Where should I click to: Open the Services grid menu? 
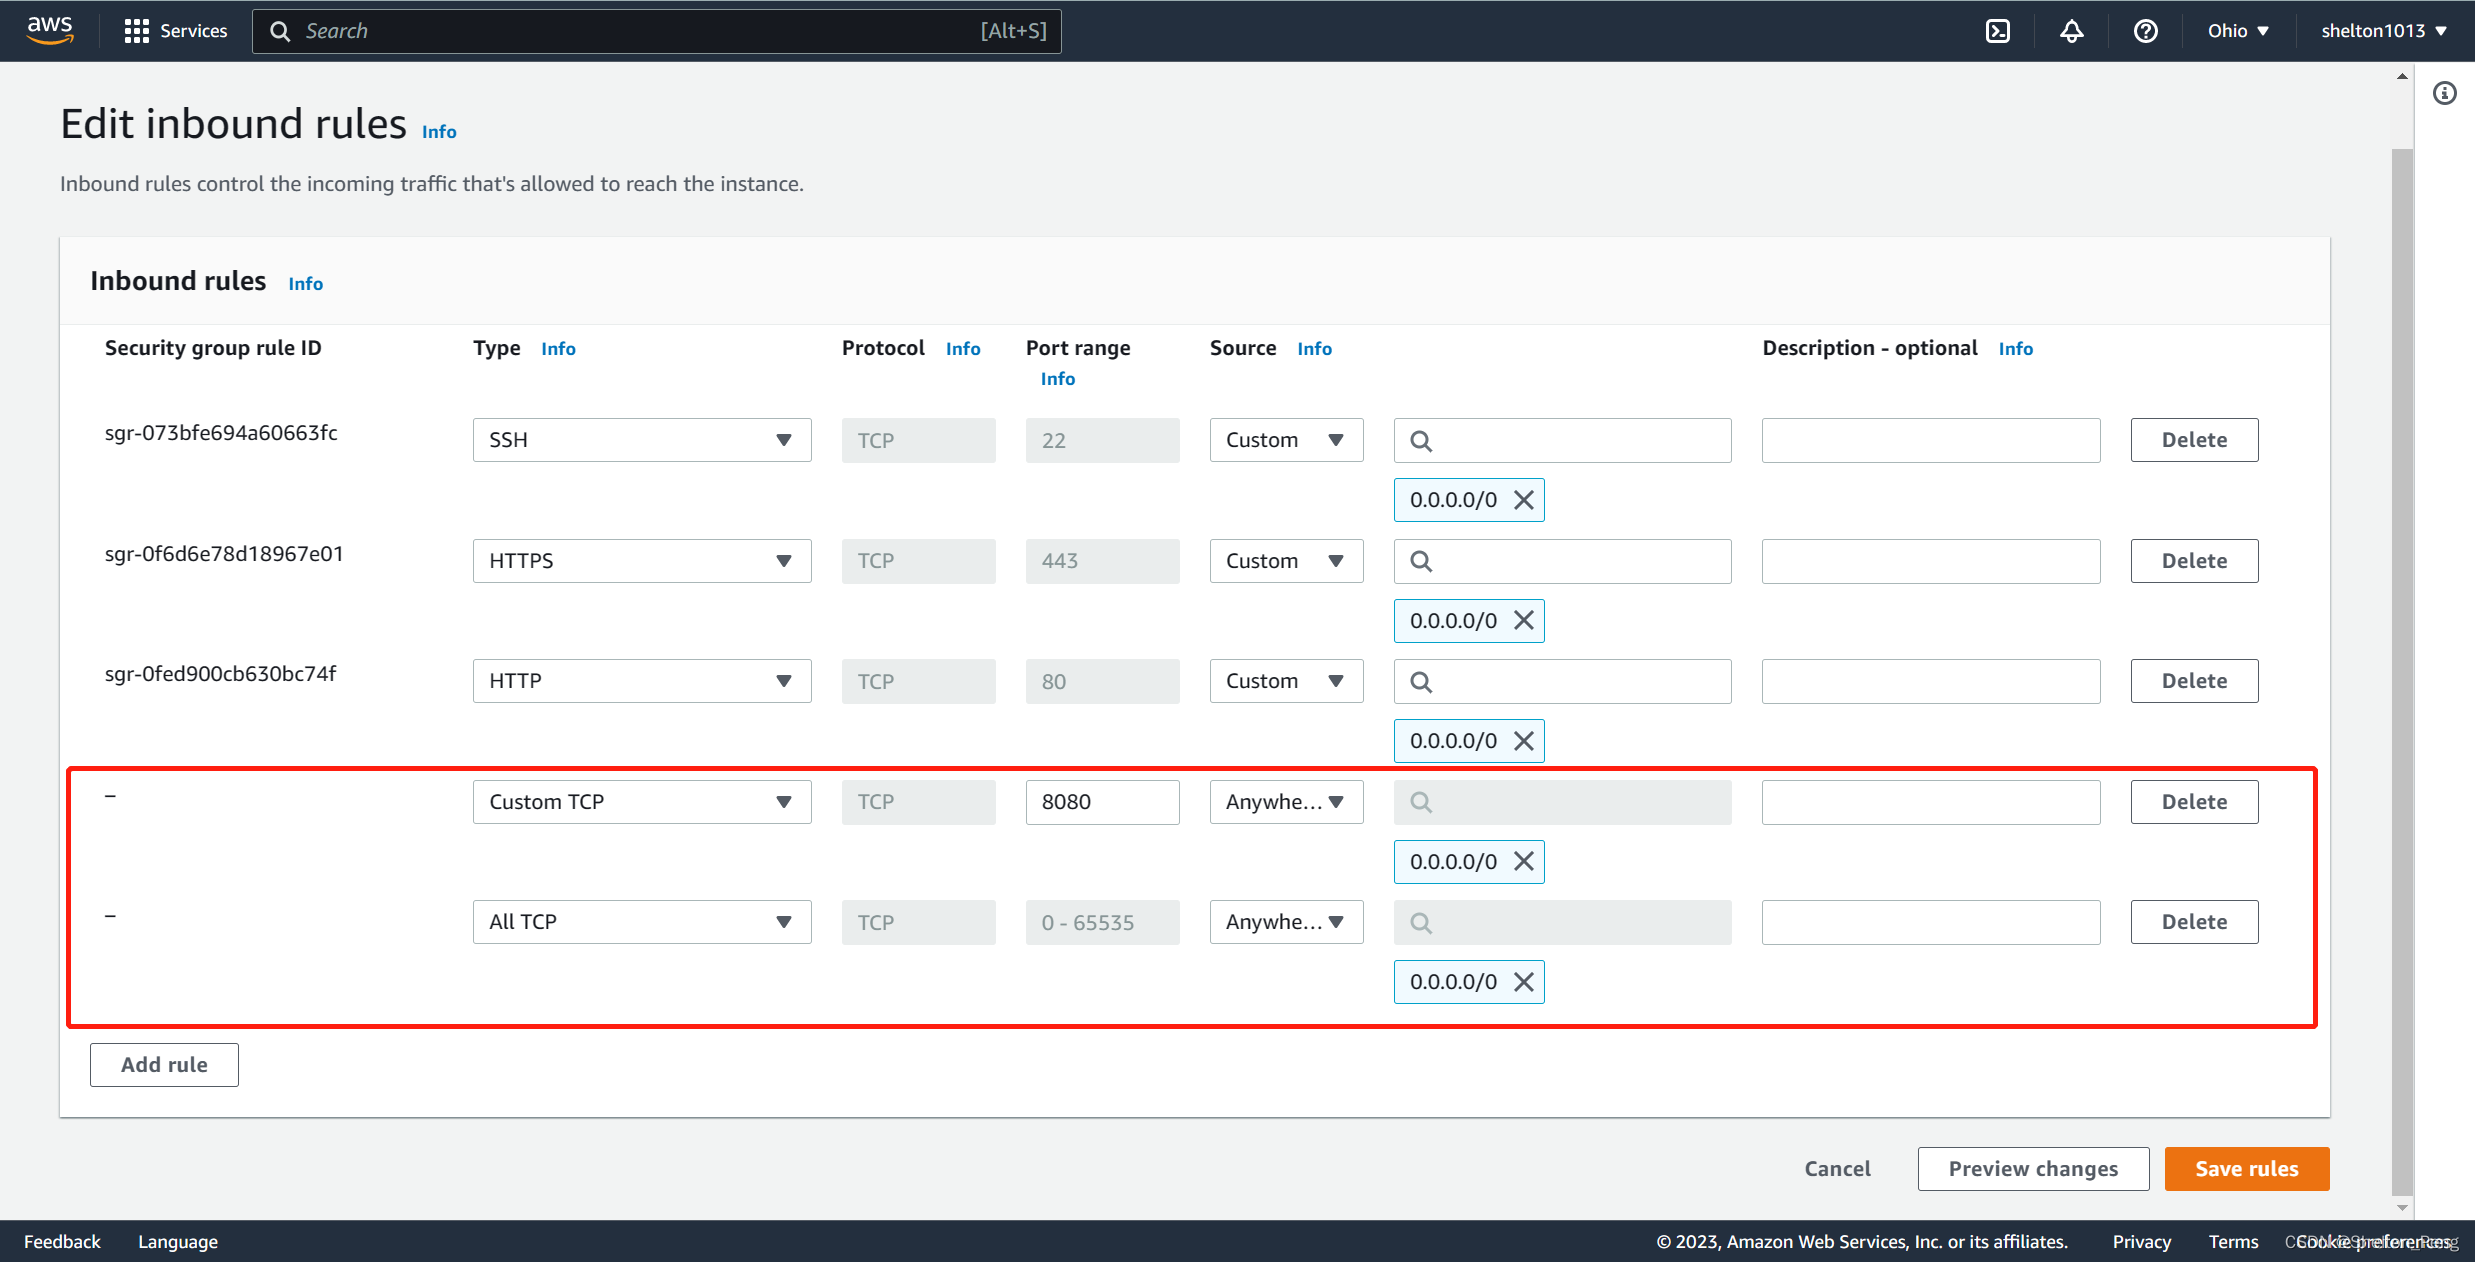pos(175,31)
